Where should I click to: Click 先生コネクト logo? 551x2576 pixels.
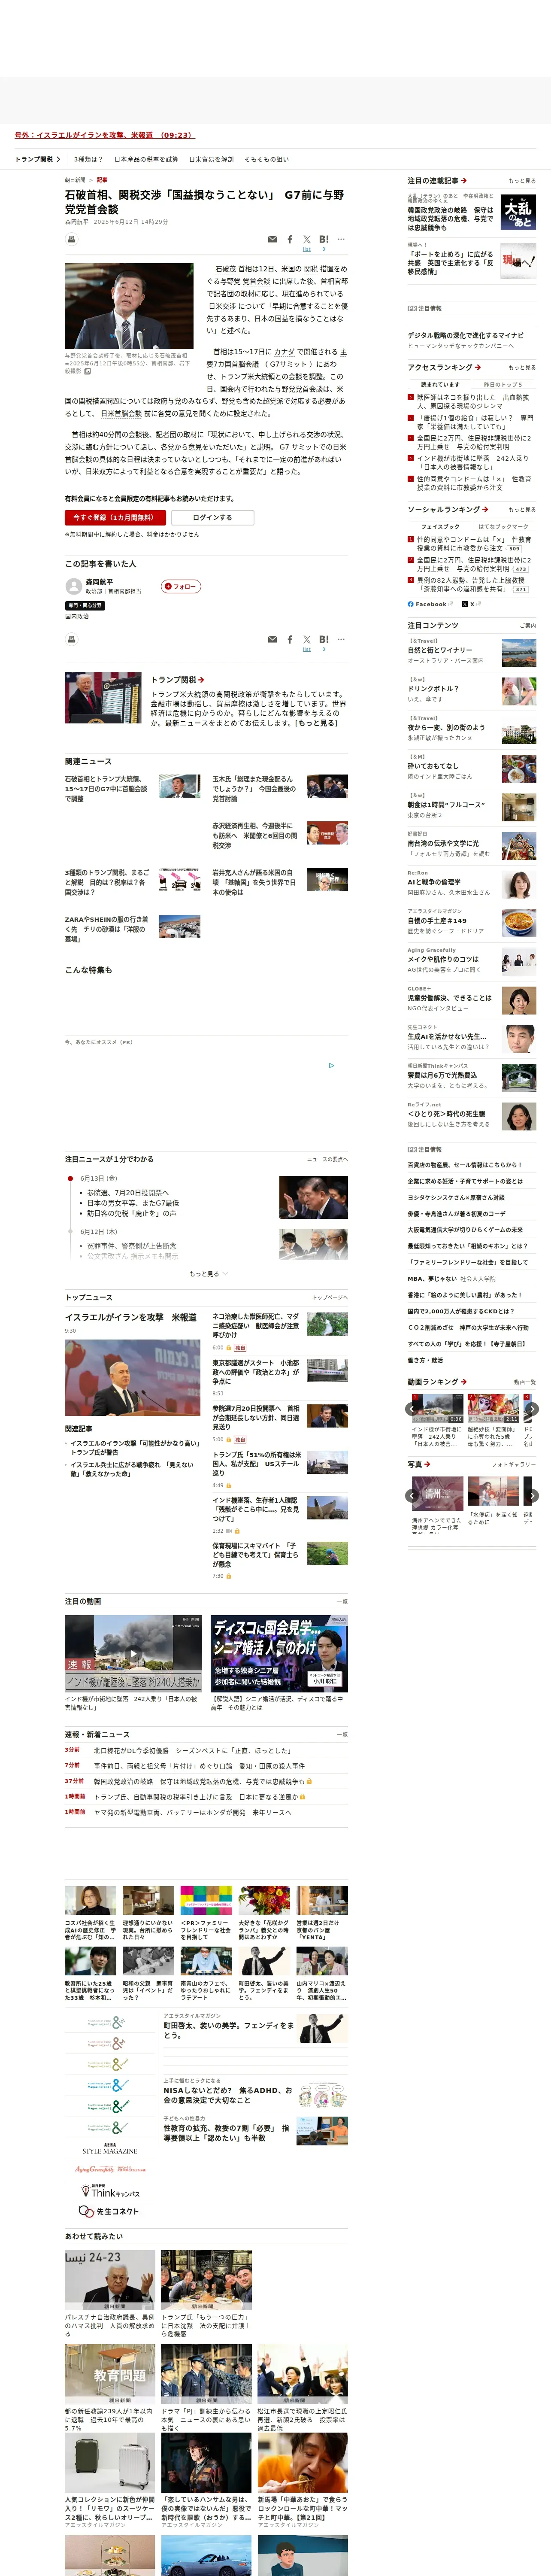tap(110, 2211)
